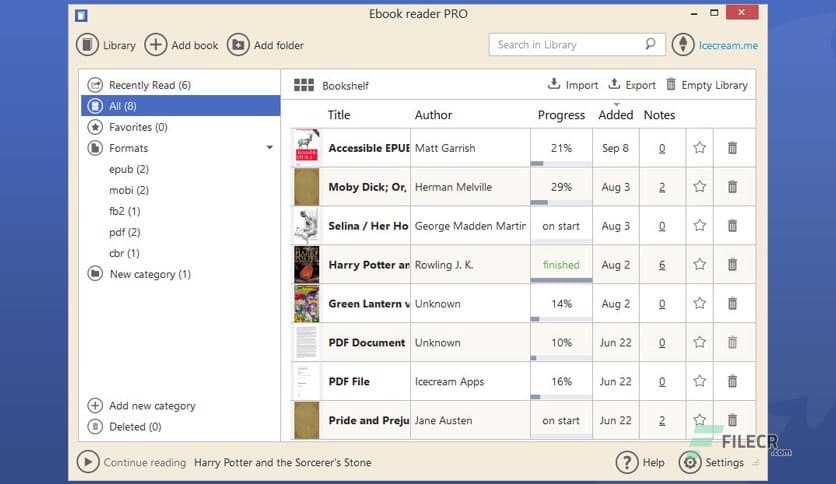The image size is (836, 484).
Task: Click the Import icon
Action: coord(554,84)
